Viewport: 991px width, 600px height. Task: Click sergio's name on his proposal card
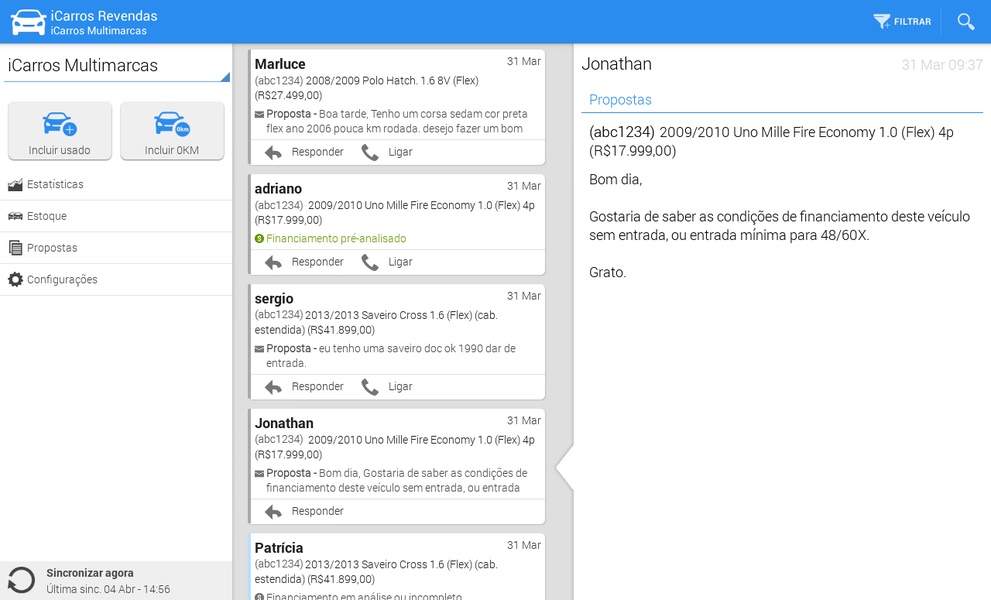pos(274,298)
